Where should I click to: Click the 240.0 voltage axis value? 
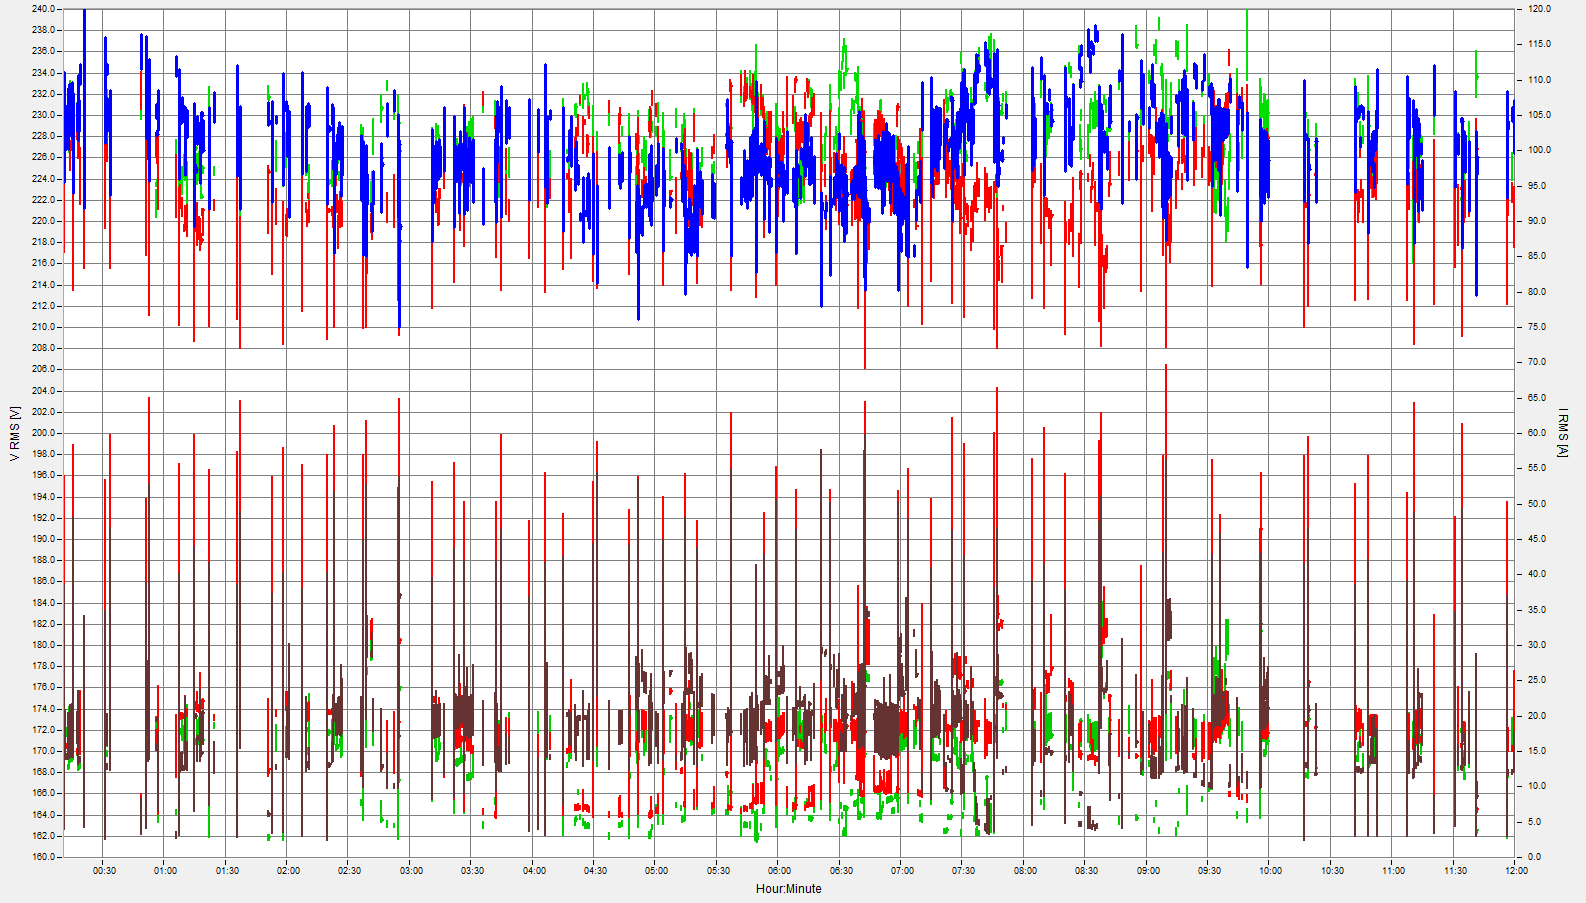[44, 9]
